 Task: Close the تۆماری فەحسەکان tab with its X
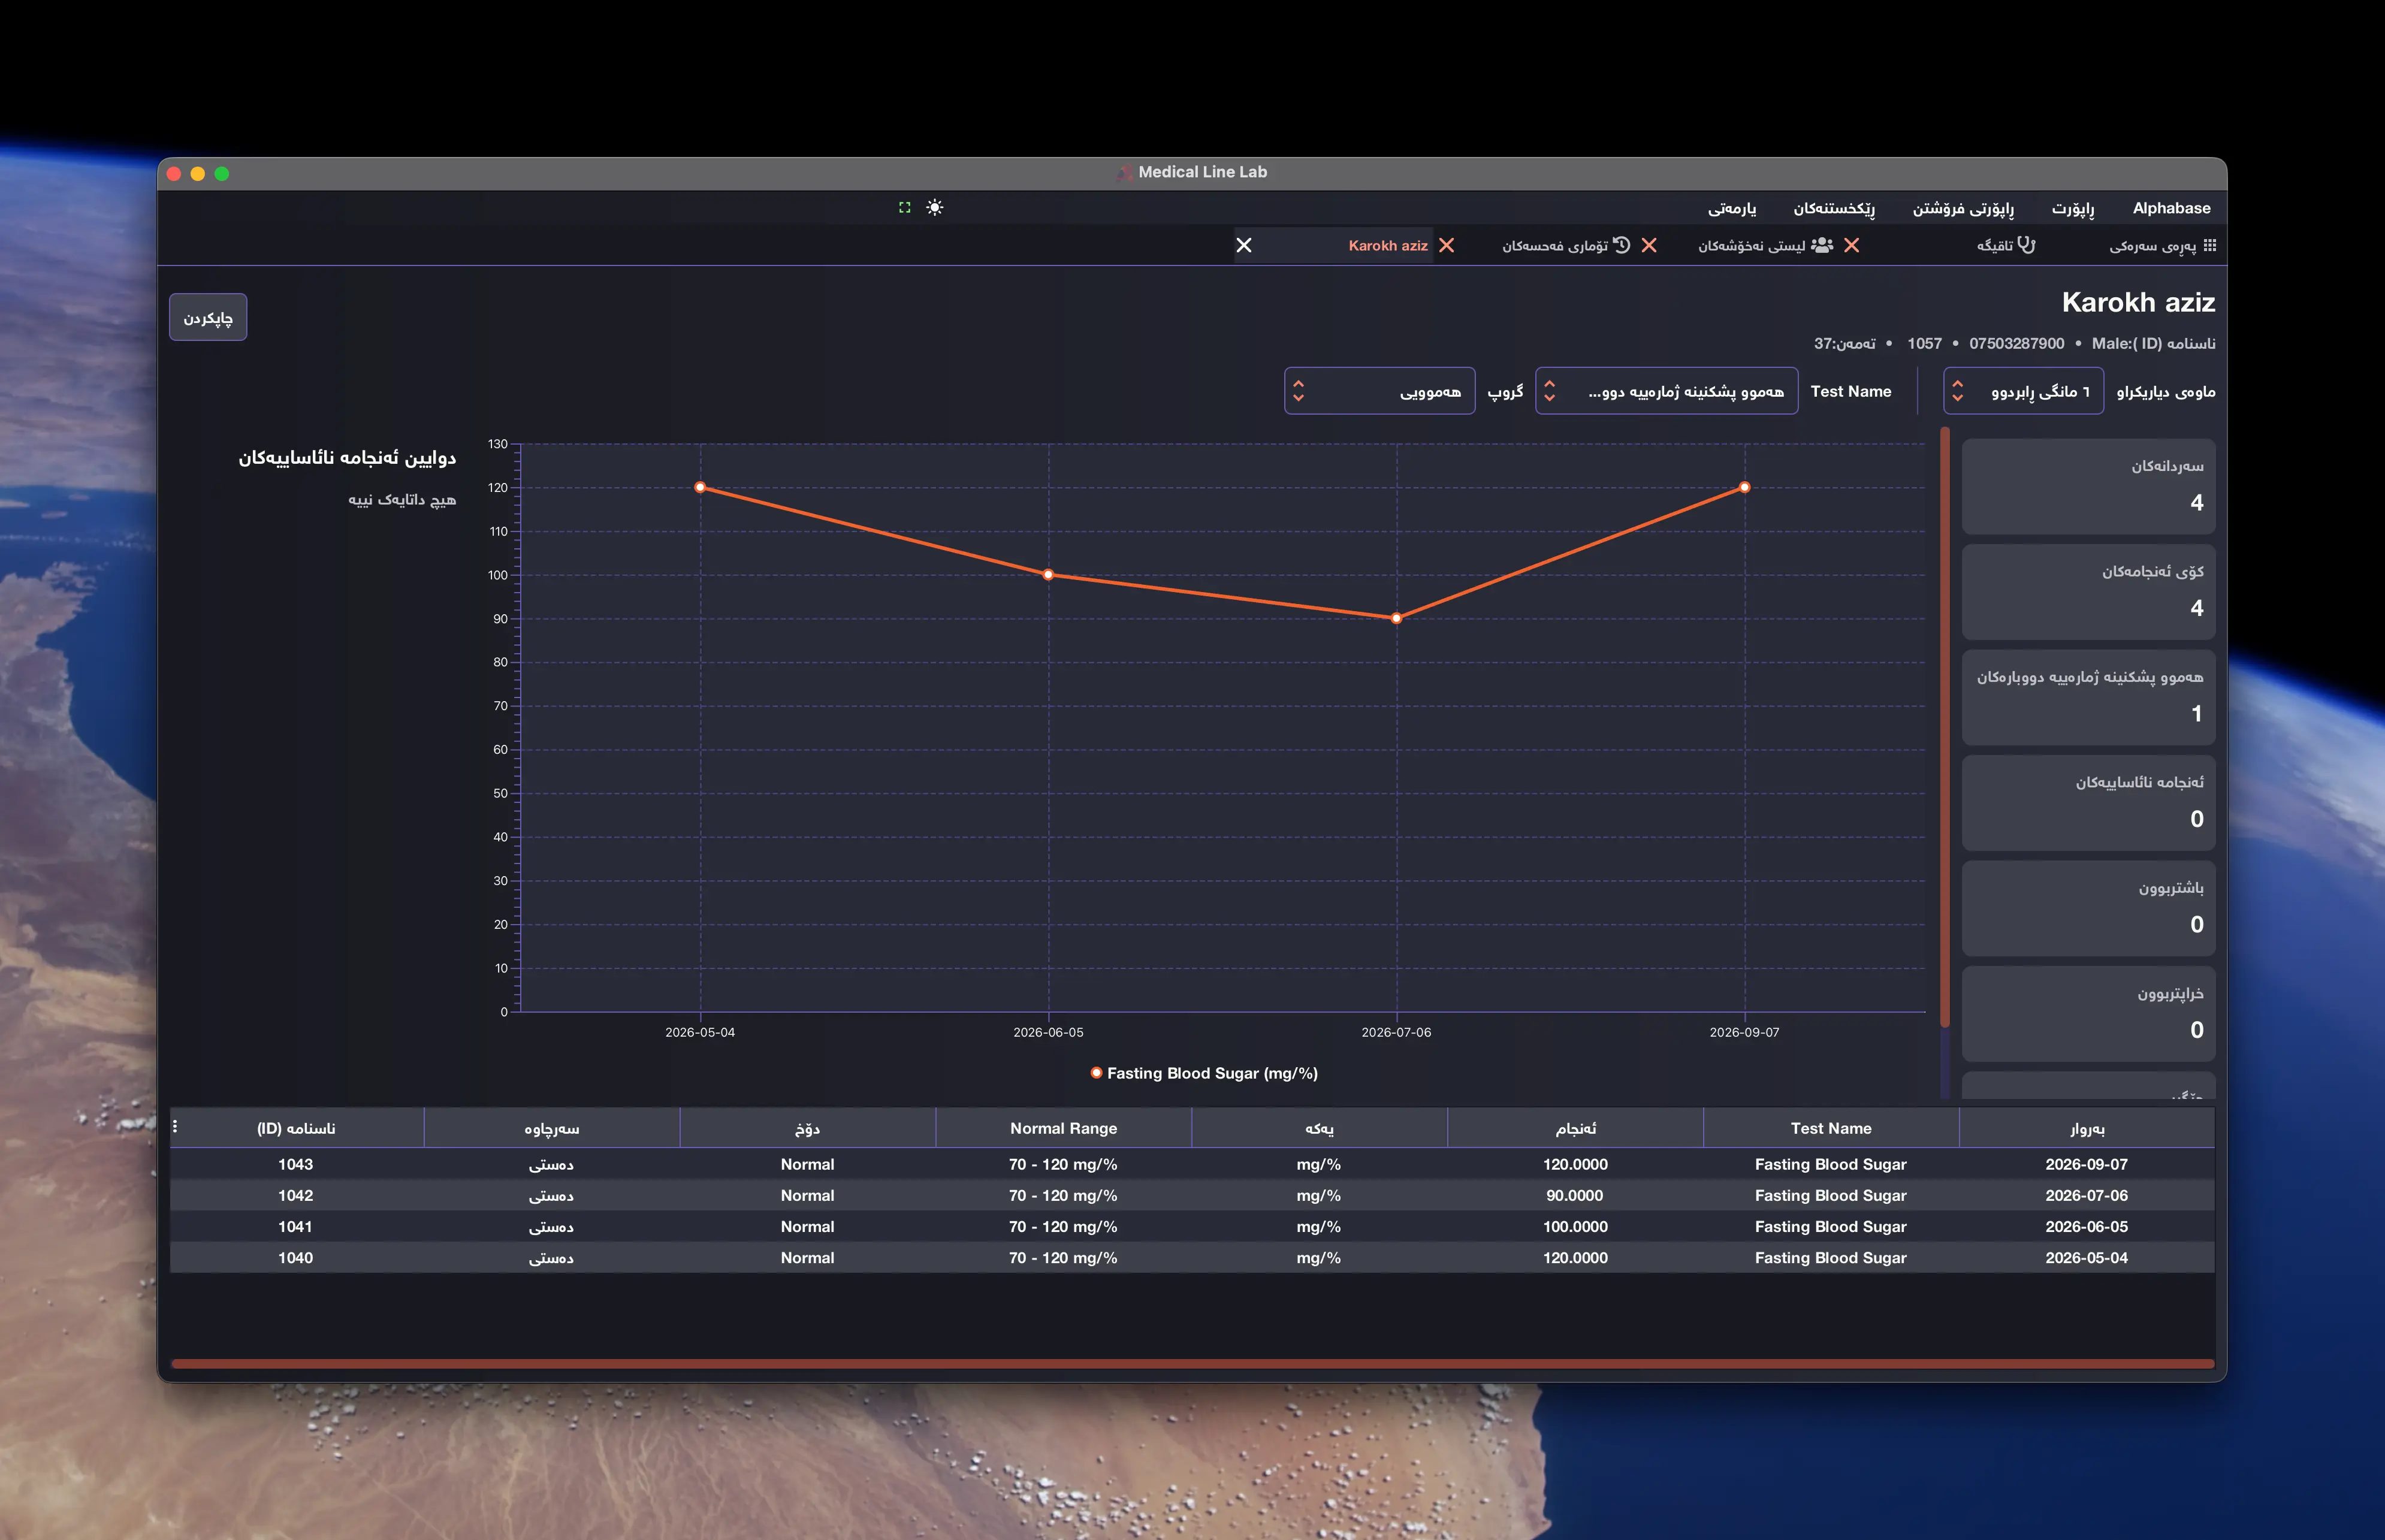coord(1649,245)
